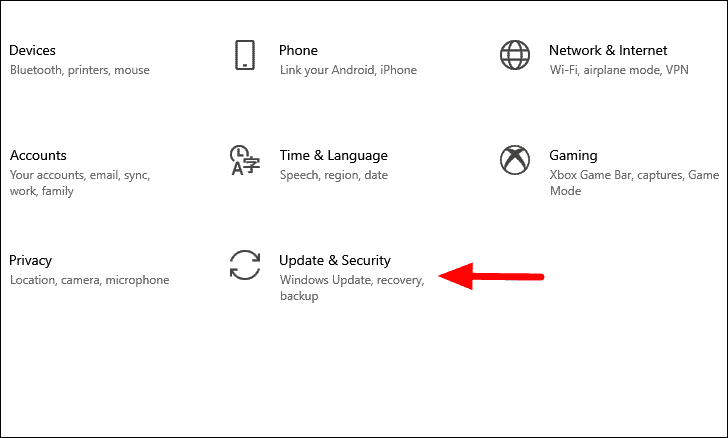Select the Time & Language heading
Screen dimensions: 728x438
point(333,156)
